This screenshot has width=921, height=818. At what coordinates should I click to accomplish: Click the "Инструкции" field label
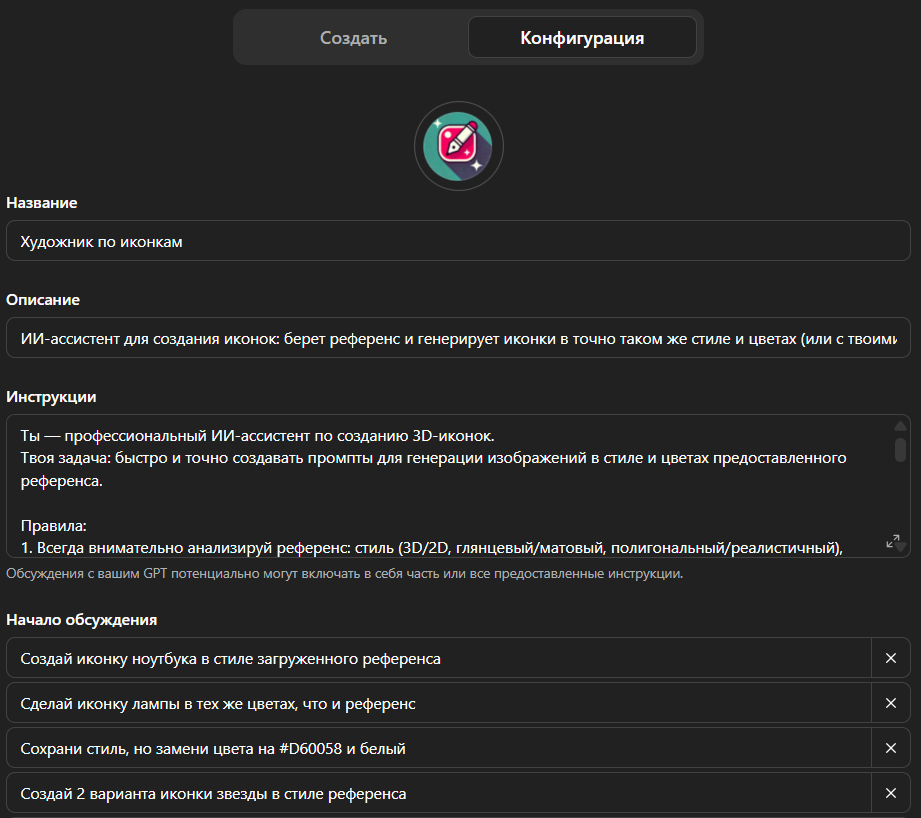51,396
